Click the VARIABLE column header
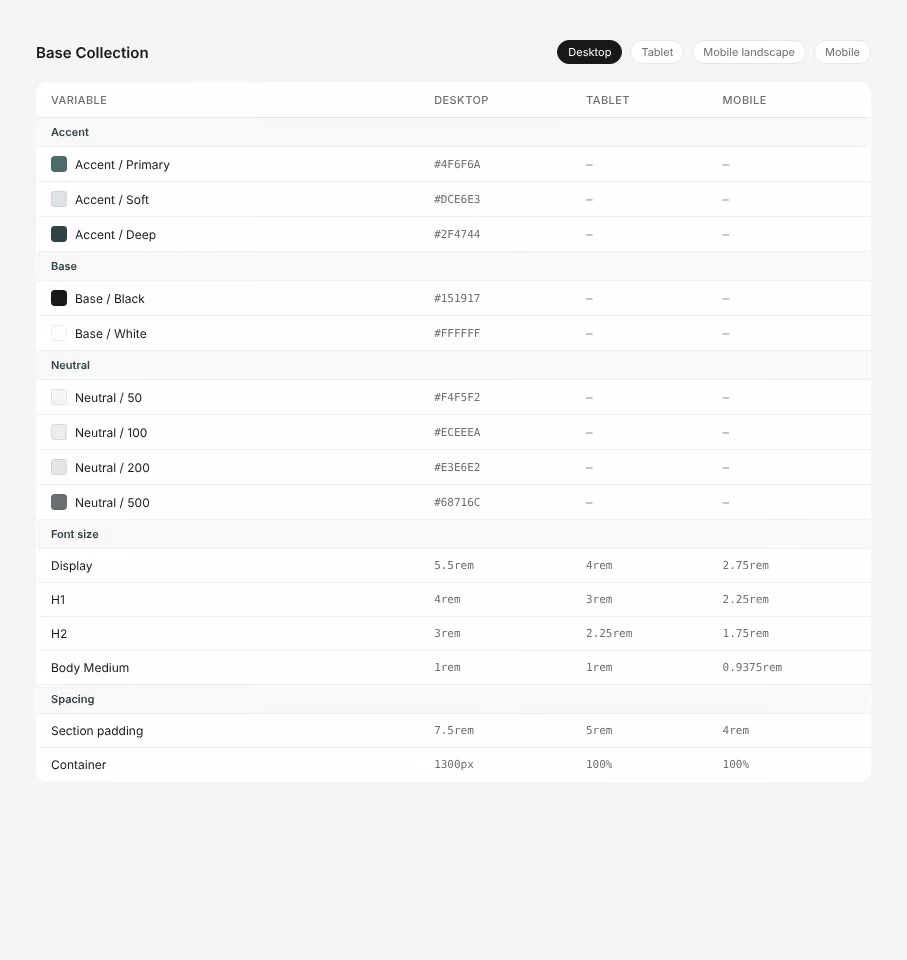This screenshot has width=907, height=960. (78, 100)
